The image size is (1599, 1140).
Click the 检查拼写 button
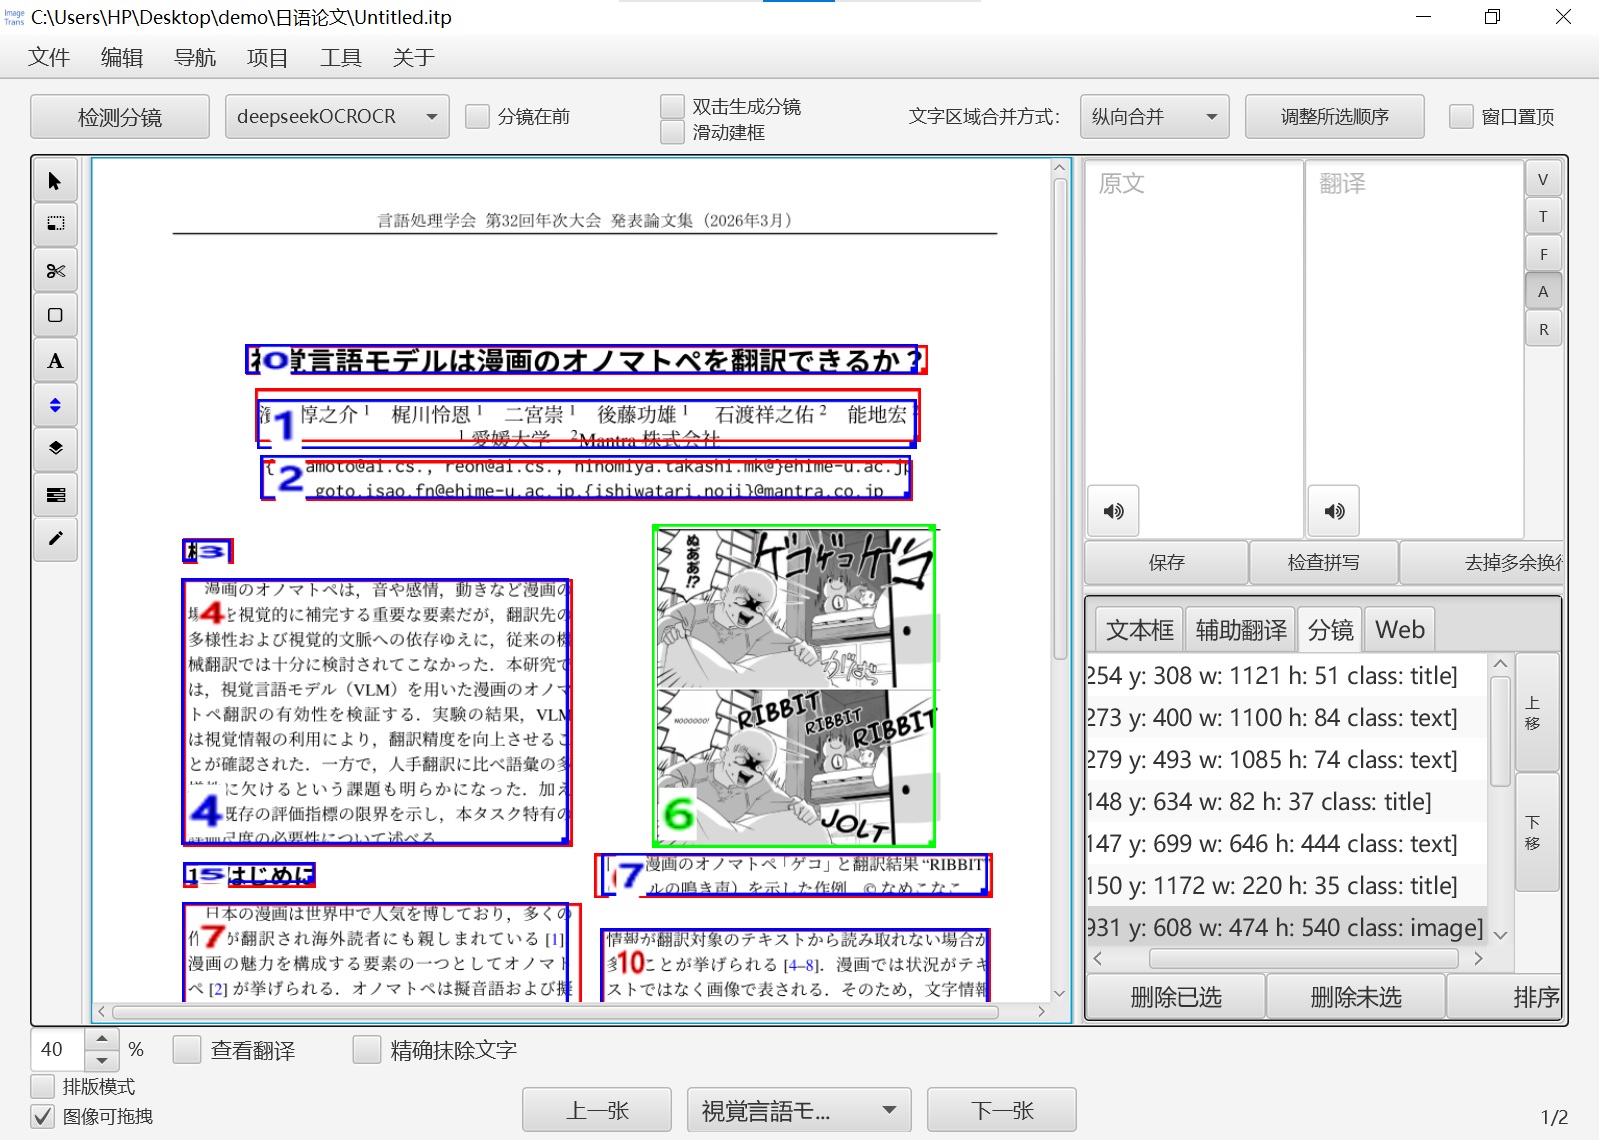(x=1324, y=562)
